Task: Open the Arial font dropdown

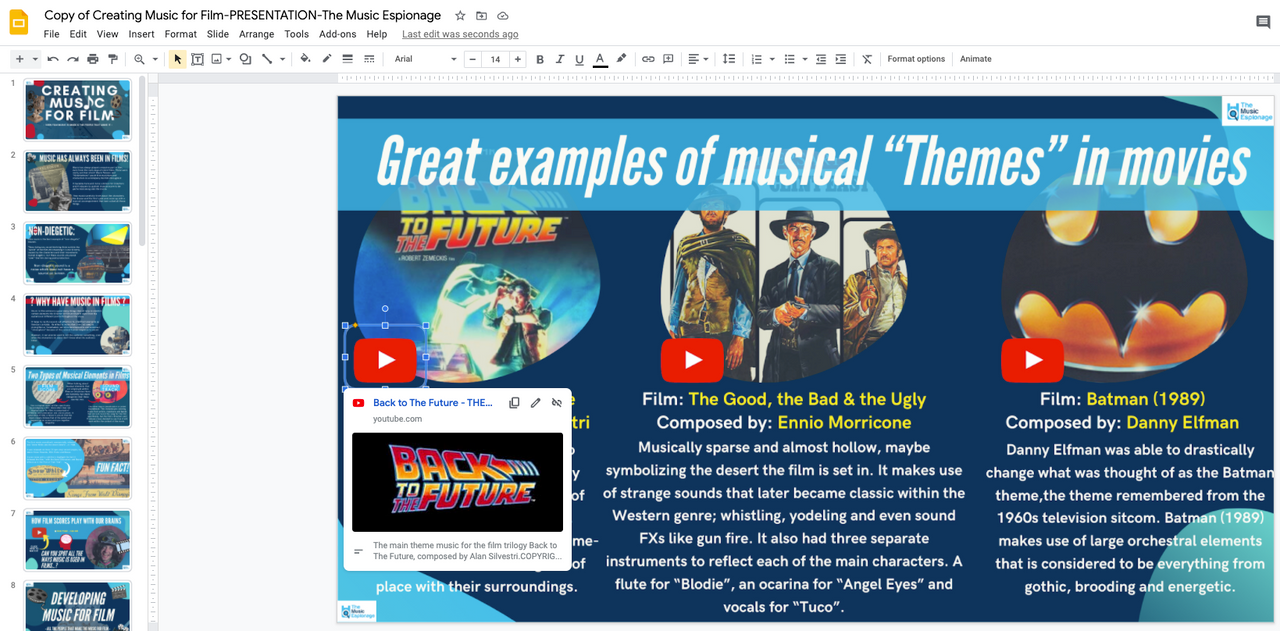Action: [425, 59]
